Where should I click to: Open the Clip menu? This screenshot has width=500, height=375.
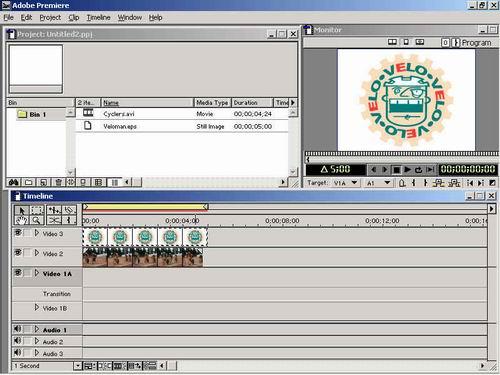[x=74, y=17]
